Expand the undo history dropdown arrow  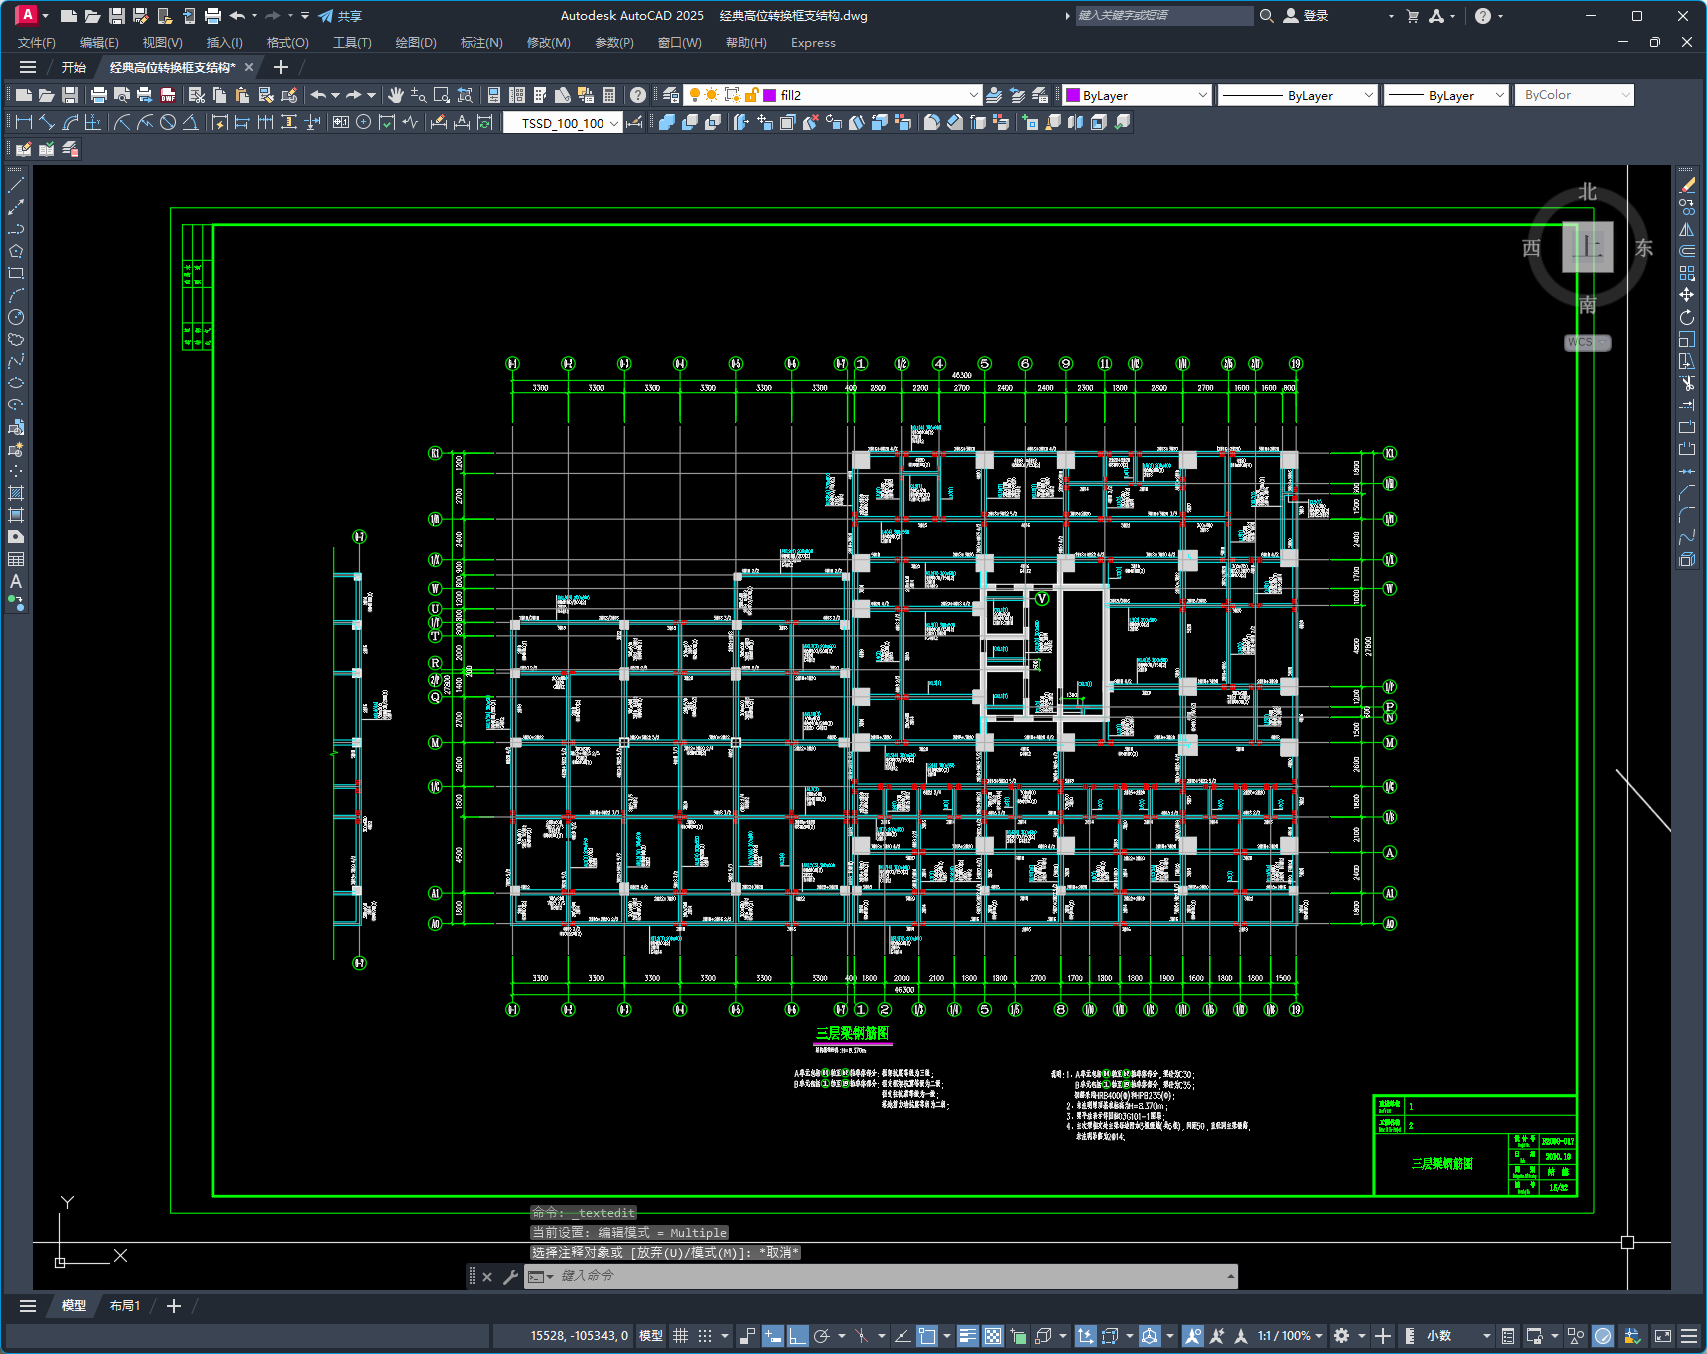[335, 95]
